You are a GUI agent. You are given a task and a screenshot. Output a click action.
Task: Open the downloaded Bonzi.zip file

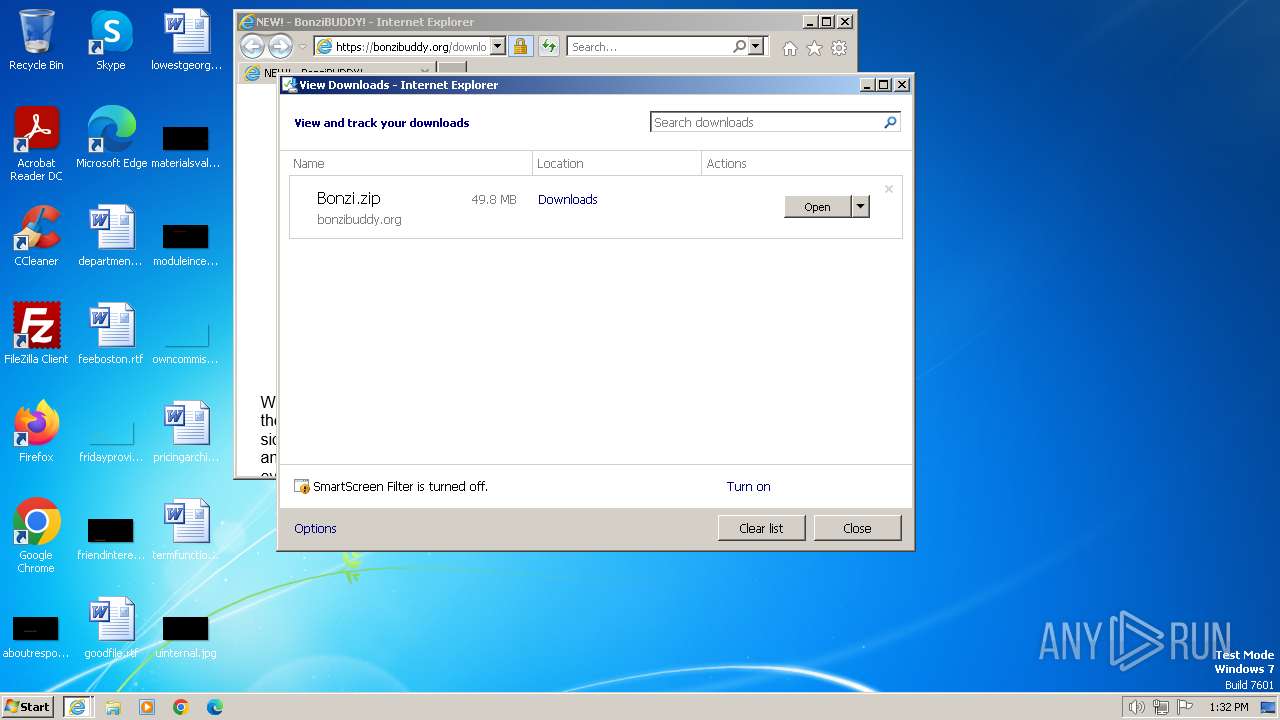pos(817,206)
